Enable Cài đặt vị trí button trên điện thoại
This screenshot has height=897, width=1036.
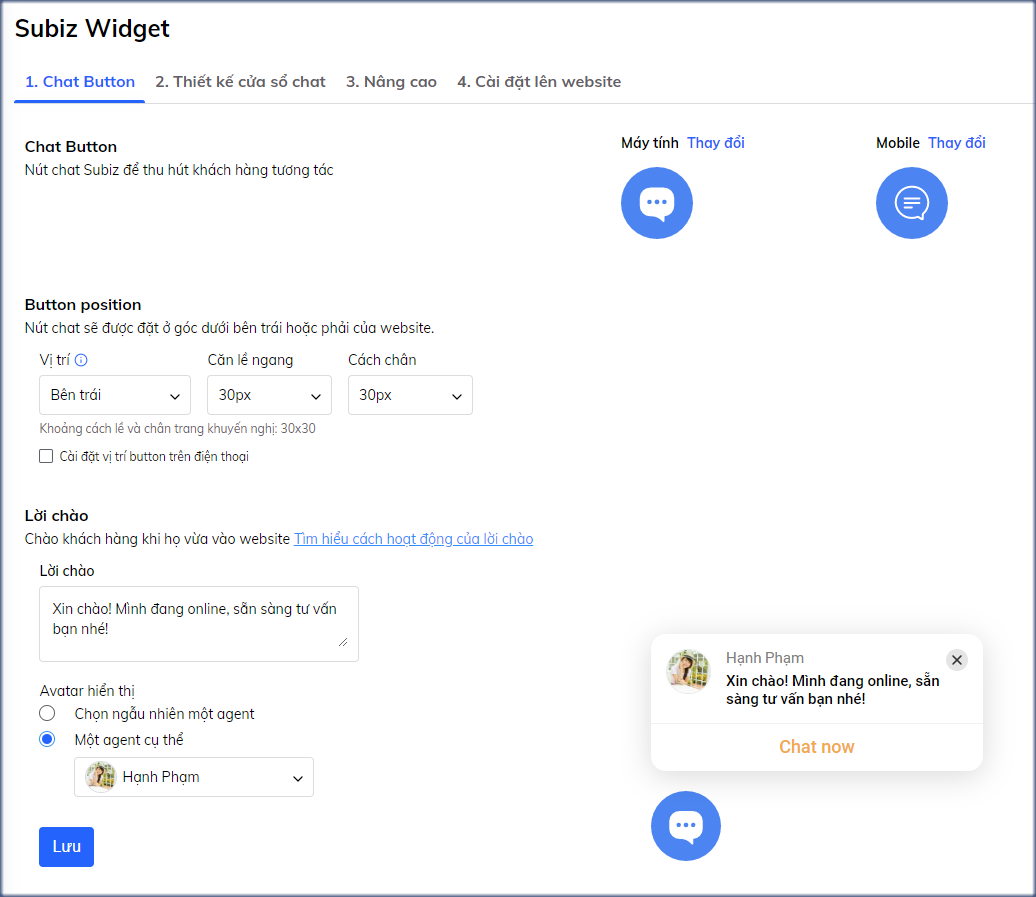pos(45,455)
